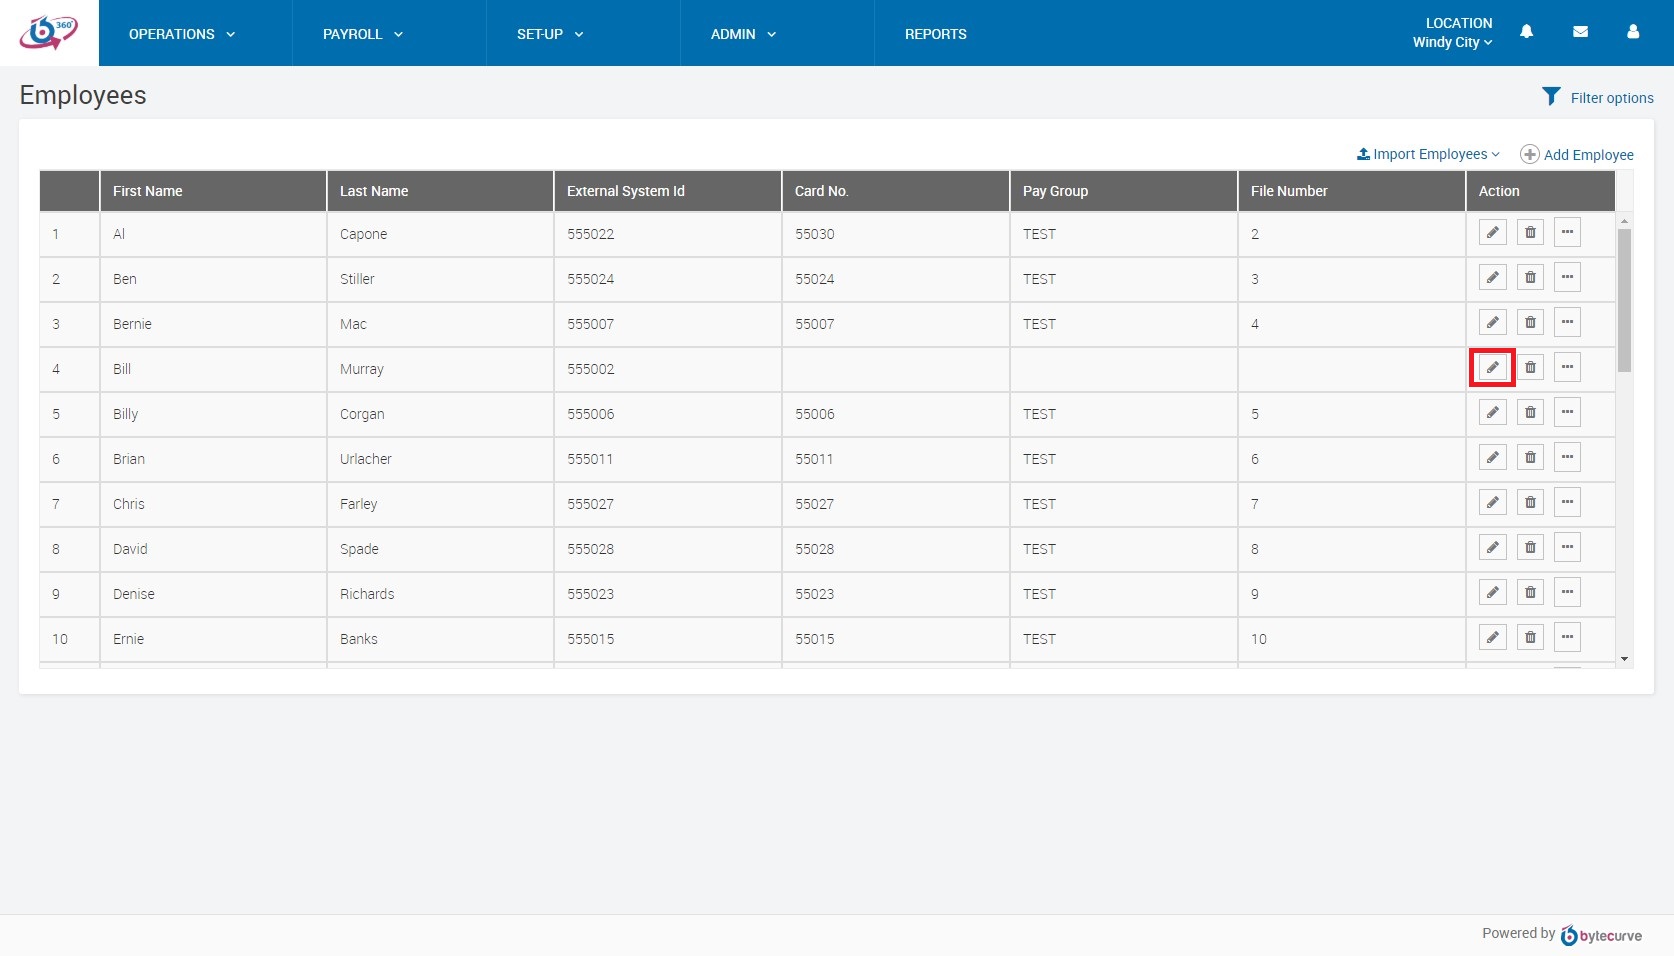Expand the Payroll menu
Screen dimensions: 1674x956
(363, 34)
